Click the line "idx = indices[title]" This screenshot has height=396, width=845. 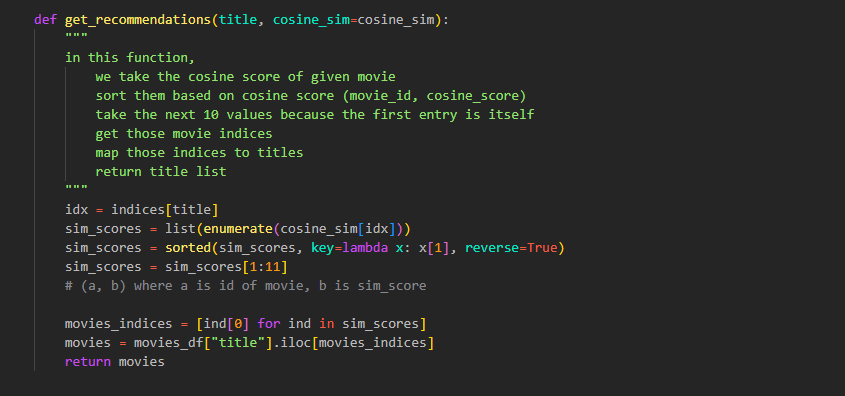pos(142,210)
